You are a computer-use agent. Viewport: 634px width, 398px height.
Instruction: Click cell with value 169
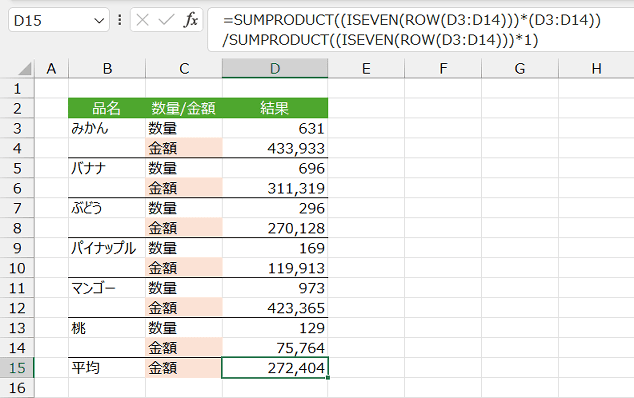pyautogui.click(x=275, y=248)
